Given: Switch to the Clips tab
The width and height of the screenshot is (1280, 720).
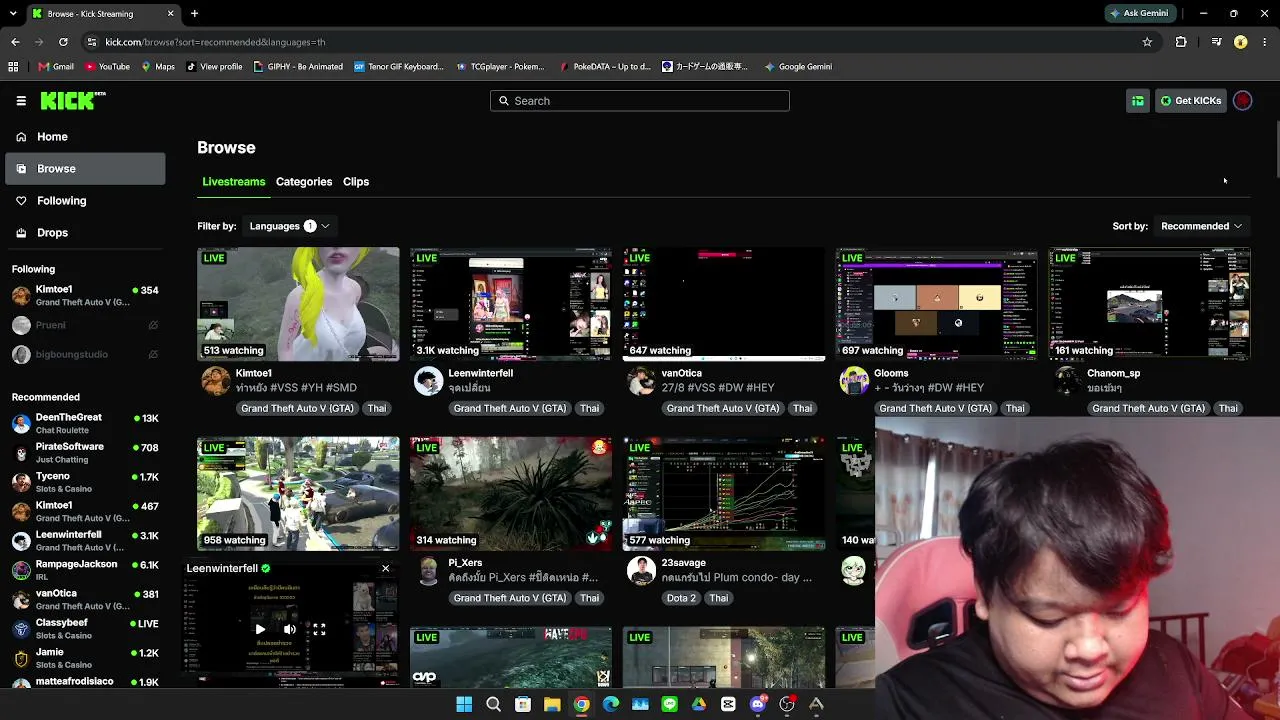Looking at the screenshot, I should click(356, 182).
